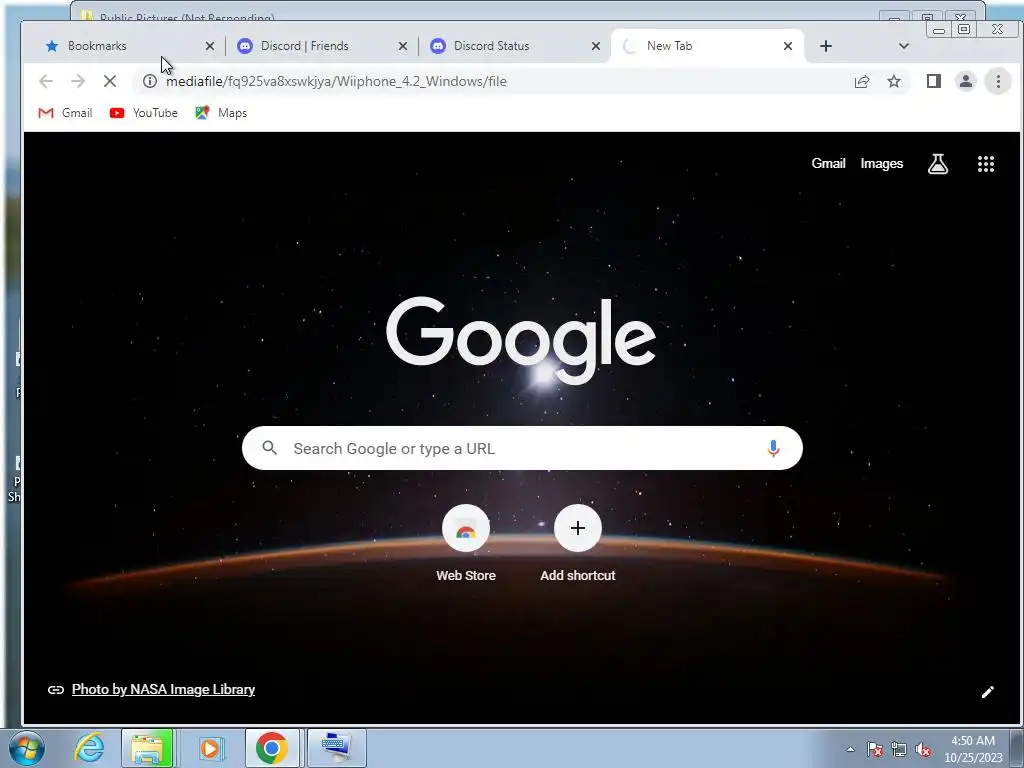This screenshot has height=768, width=1024.
Task: Bookmark this tab with the star
Action: click(894, 81)
